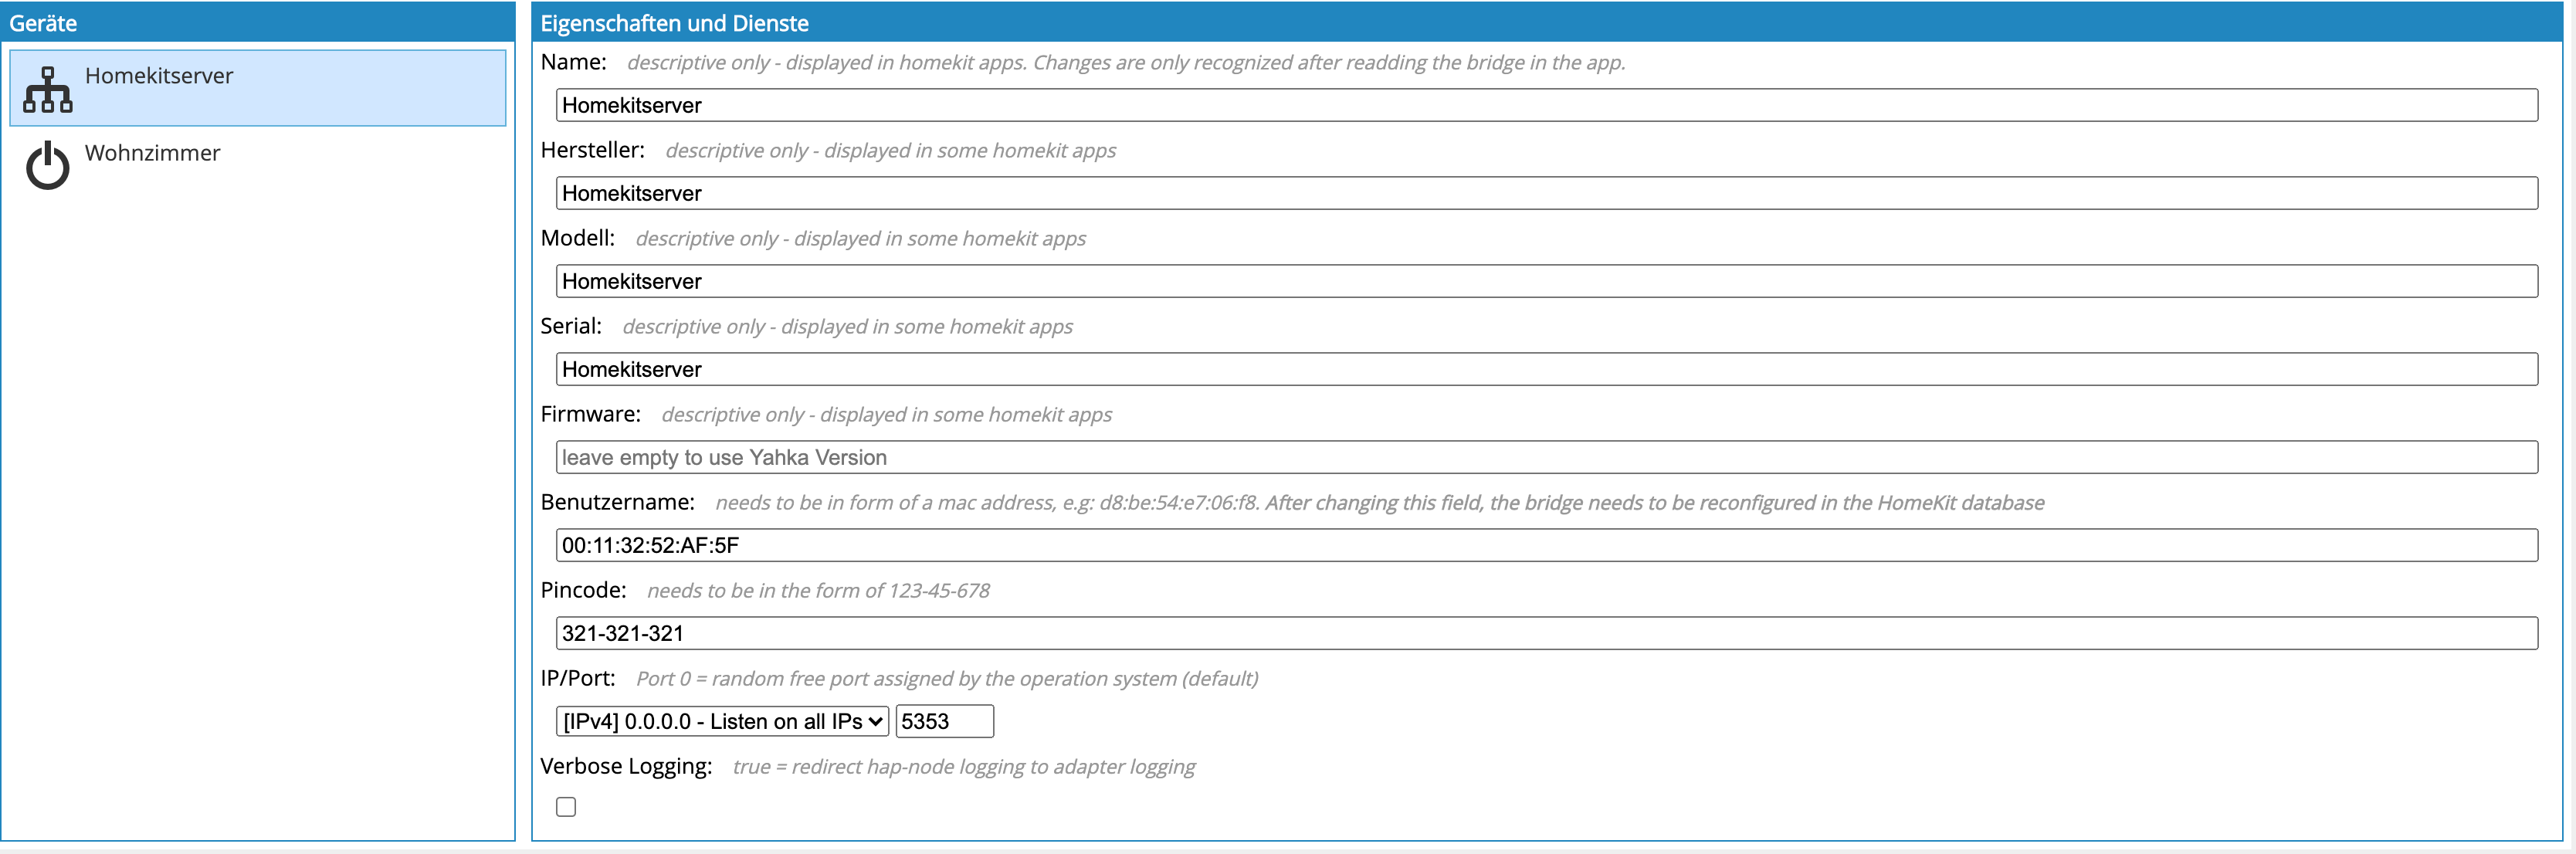Click into the Serial text field

(x=1546, y=369)
